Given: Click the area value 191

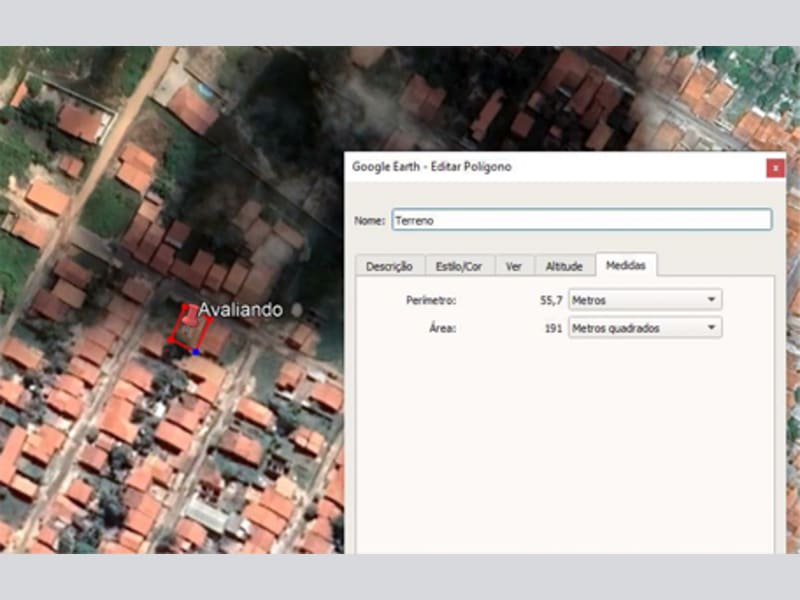Looking at the screenshot, I should 554,329.
